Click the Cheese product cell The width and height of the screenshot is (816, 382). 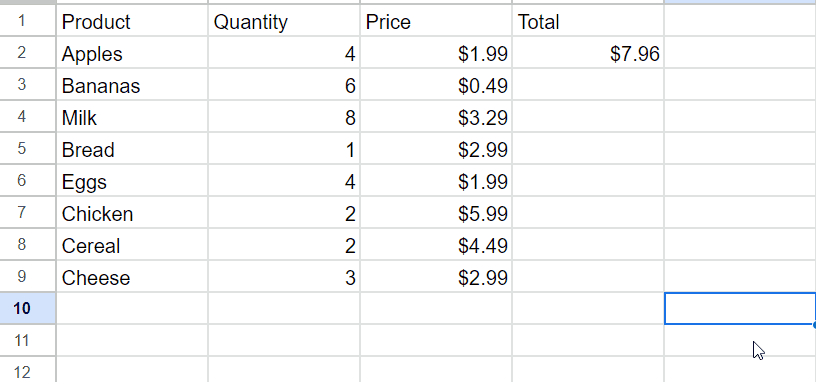132,277
